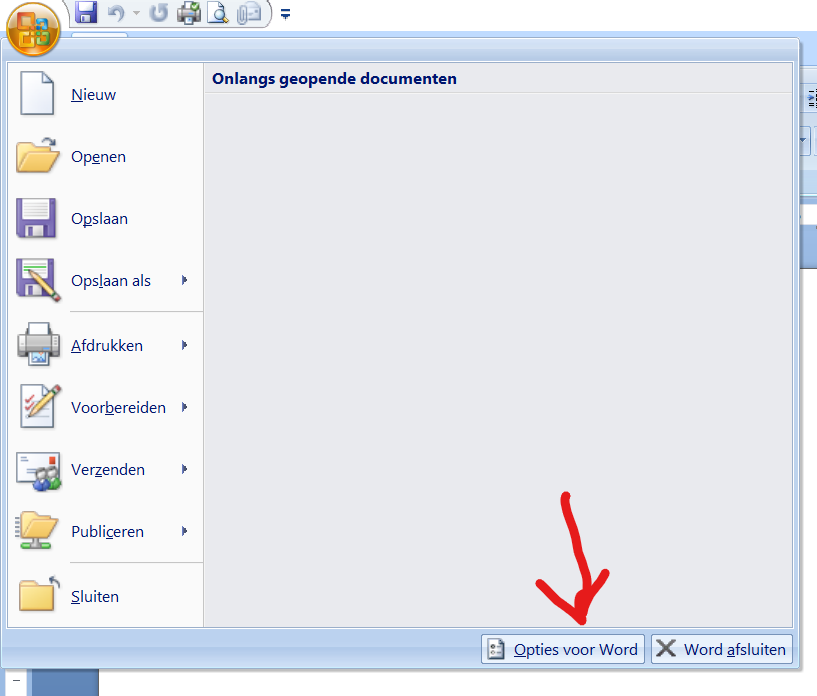The image size is (817, 696).
Task: Choose Sluiten to close the document
Action: 95,597
